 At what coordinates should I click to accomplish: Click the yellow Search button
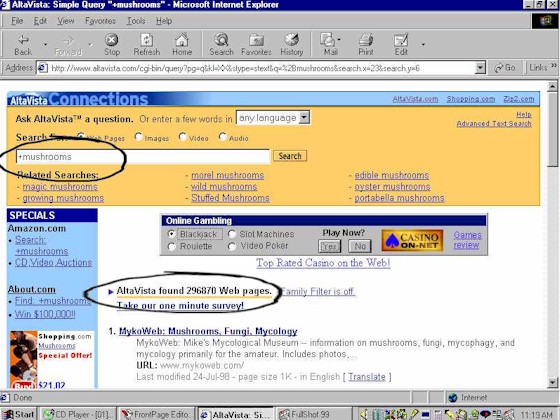tap(290, 156)
